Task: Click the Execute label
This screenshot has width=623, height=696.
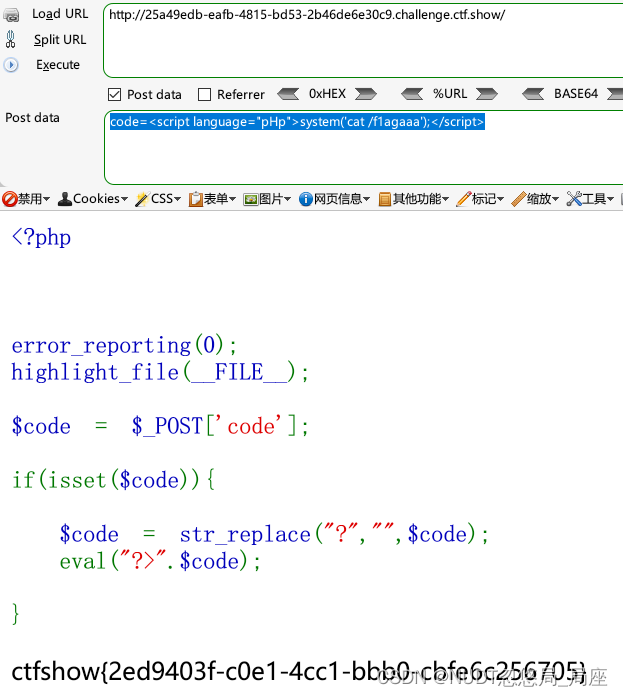Action: point(58,65)
